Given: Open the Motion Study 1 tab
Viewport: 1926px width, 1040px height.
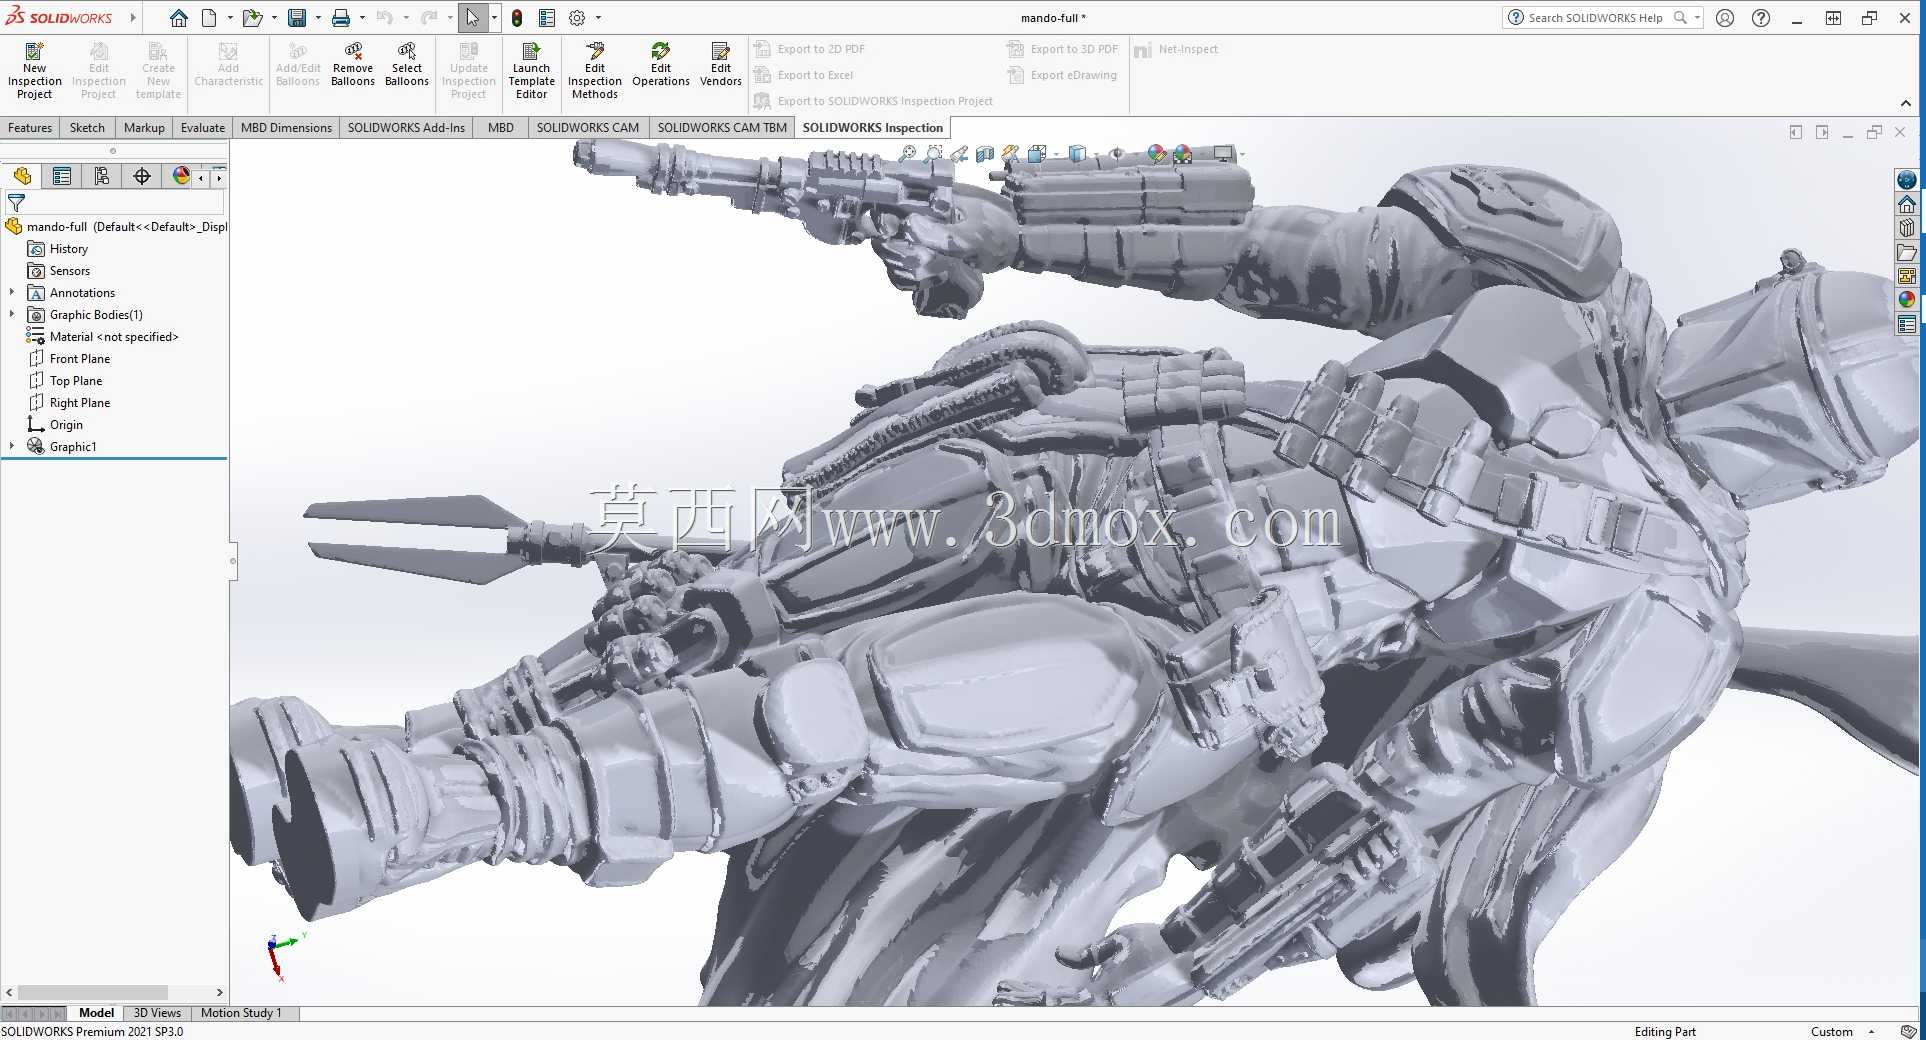Looking at the screenshot, I should [241, 1013].
